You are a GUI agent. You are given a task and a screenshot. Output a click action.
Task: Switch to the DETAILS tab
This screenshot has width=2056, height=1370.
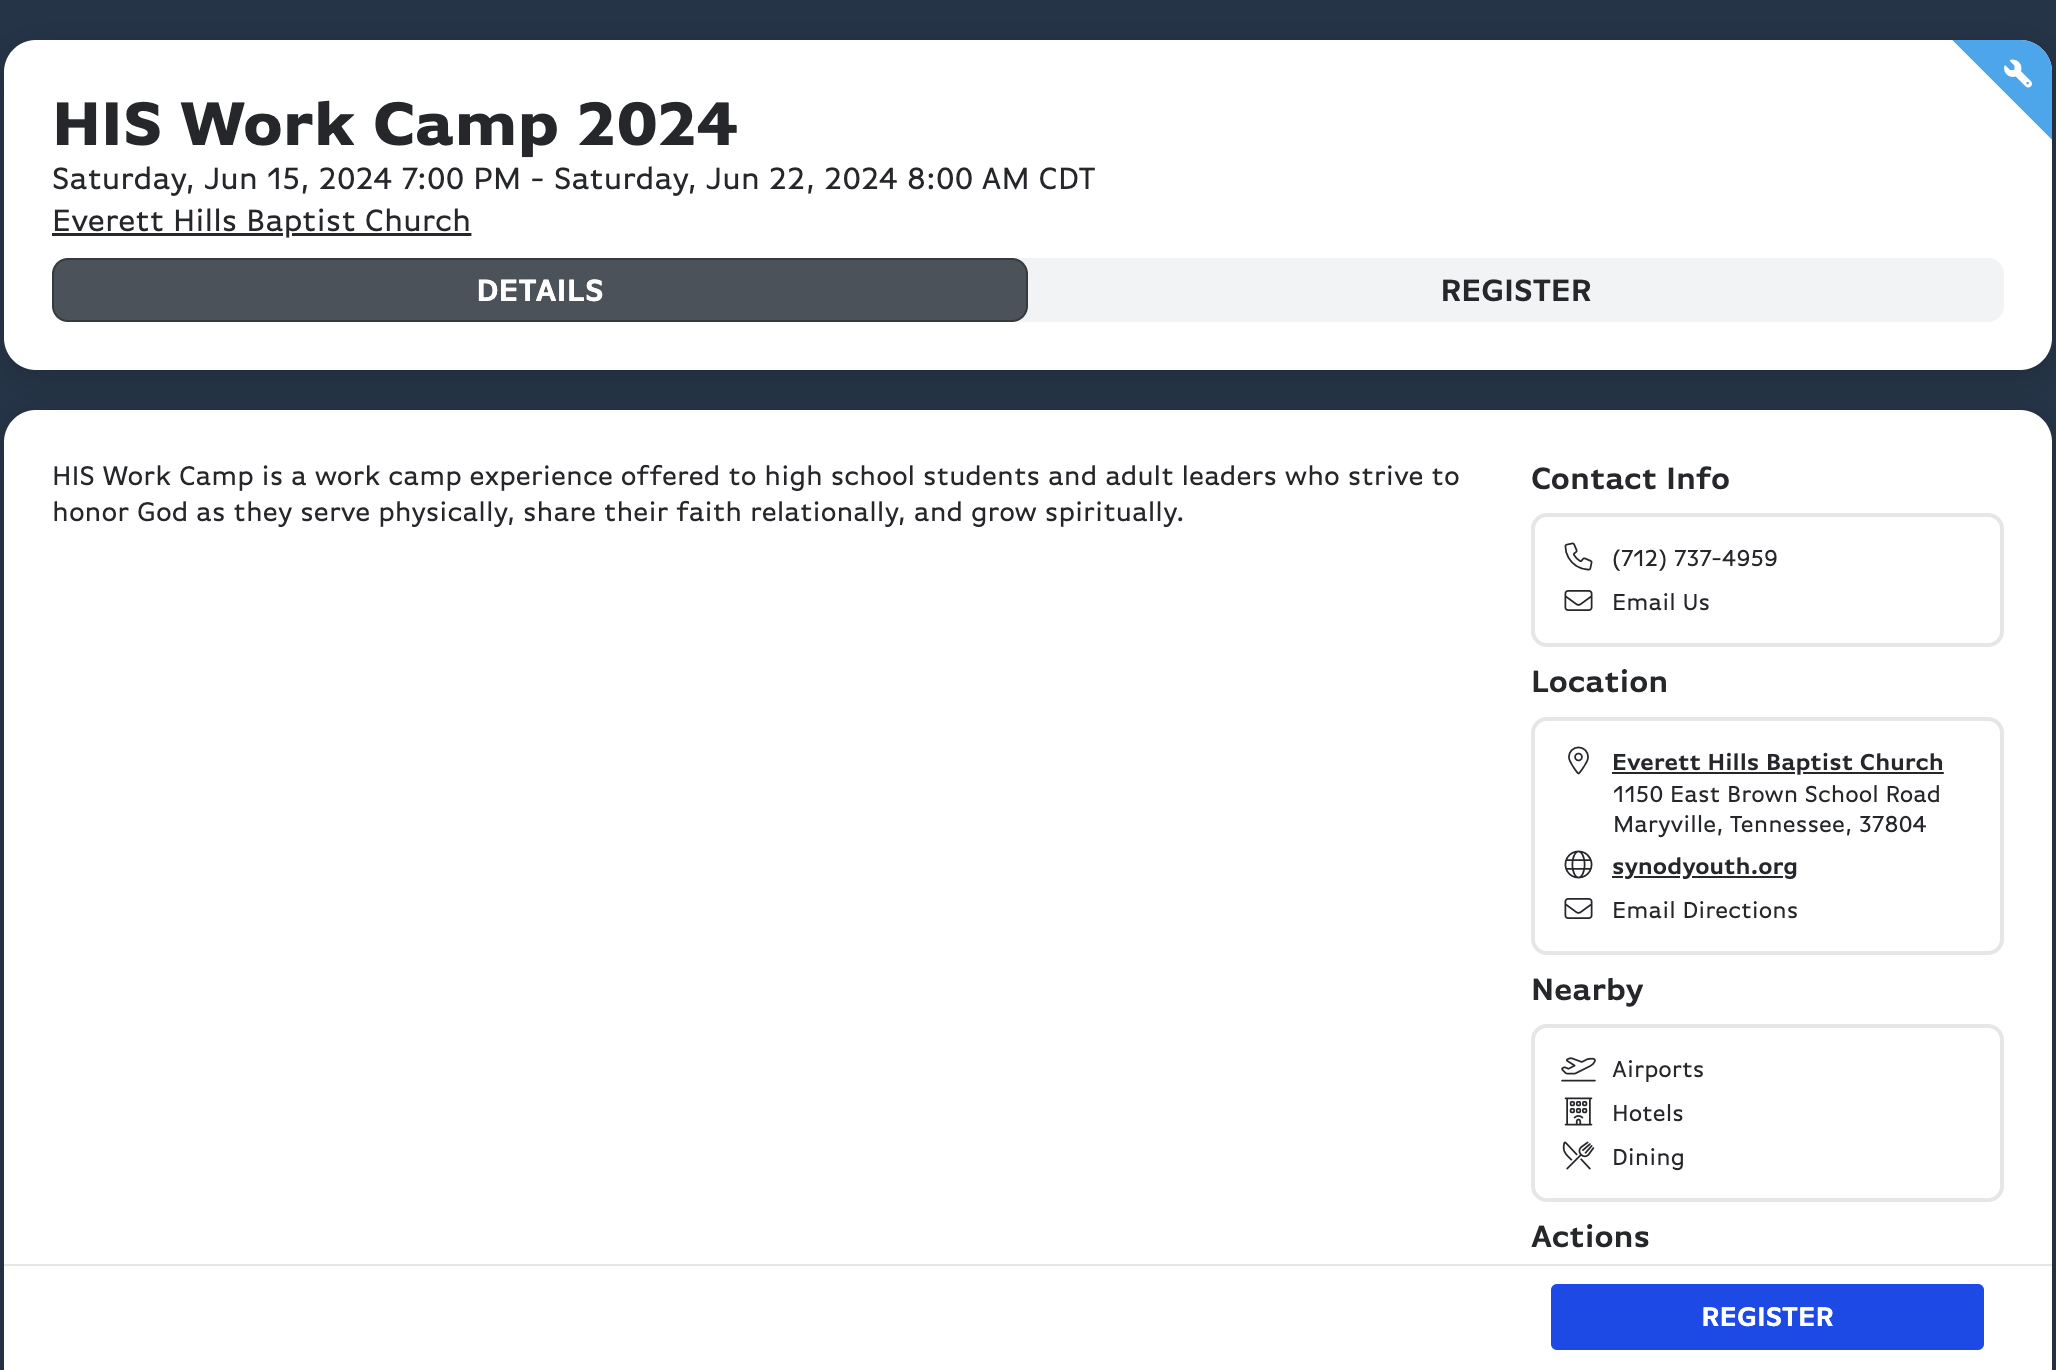click(x=540, y=290)
